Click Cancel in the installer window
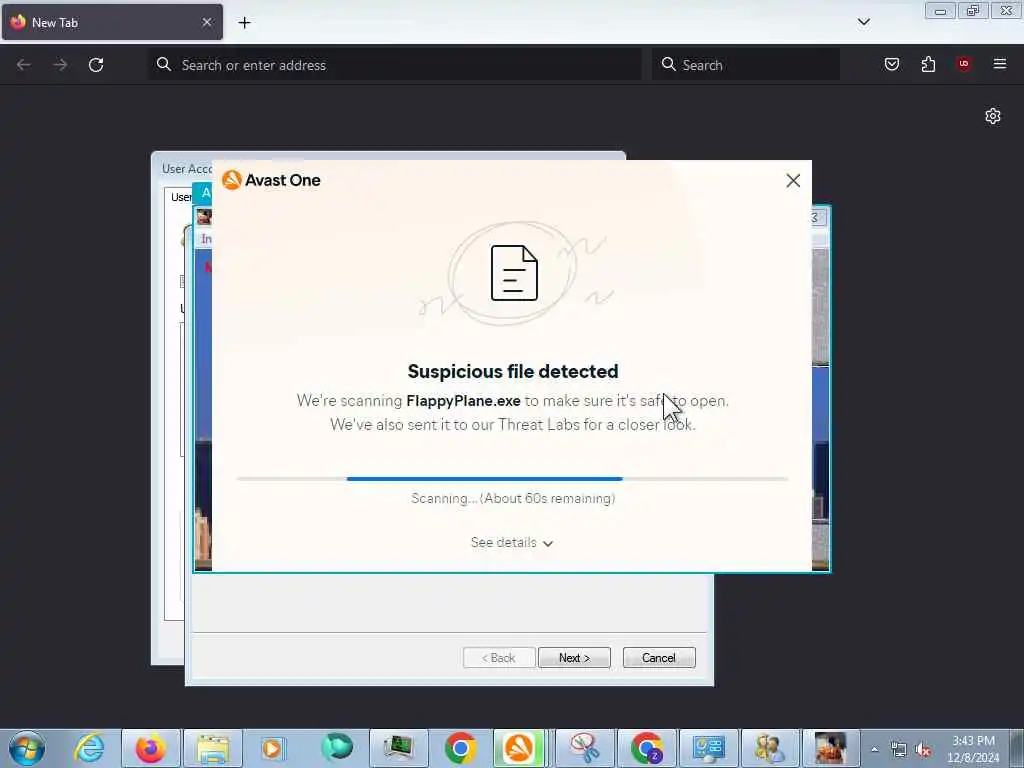1024x768 pixels. [659, 658]
